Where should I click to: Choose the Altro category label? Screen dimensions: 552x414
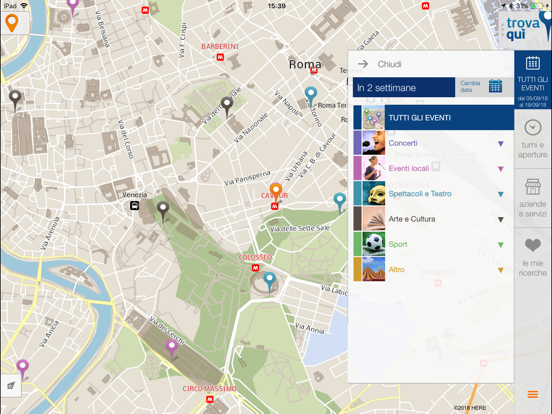click(x=396, y=270)
